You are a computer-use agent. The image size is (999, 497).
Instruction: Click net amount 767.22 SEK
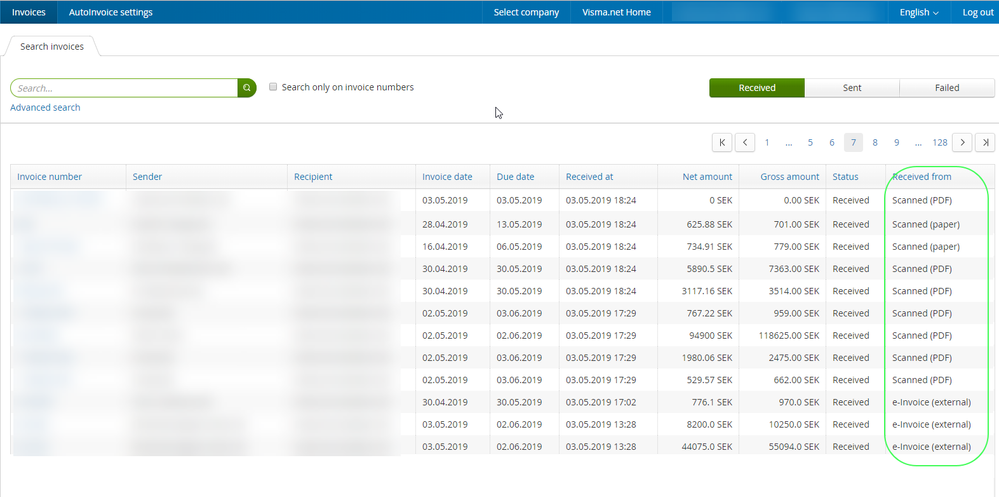[709, 313]
